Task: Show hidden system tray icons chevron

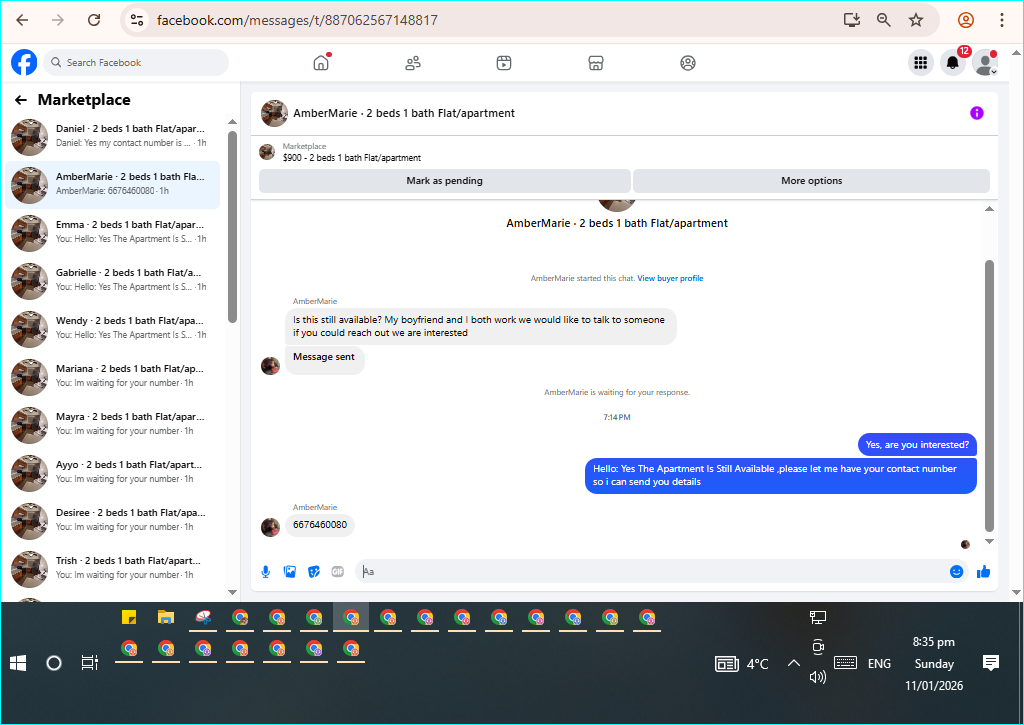Action: pyautogui.click(x=793, y=664)
